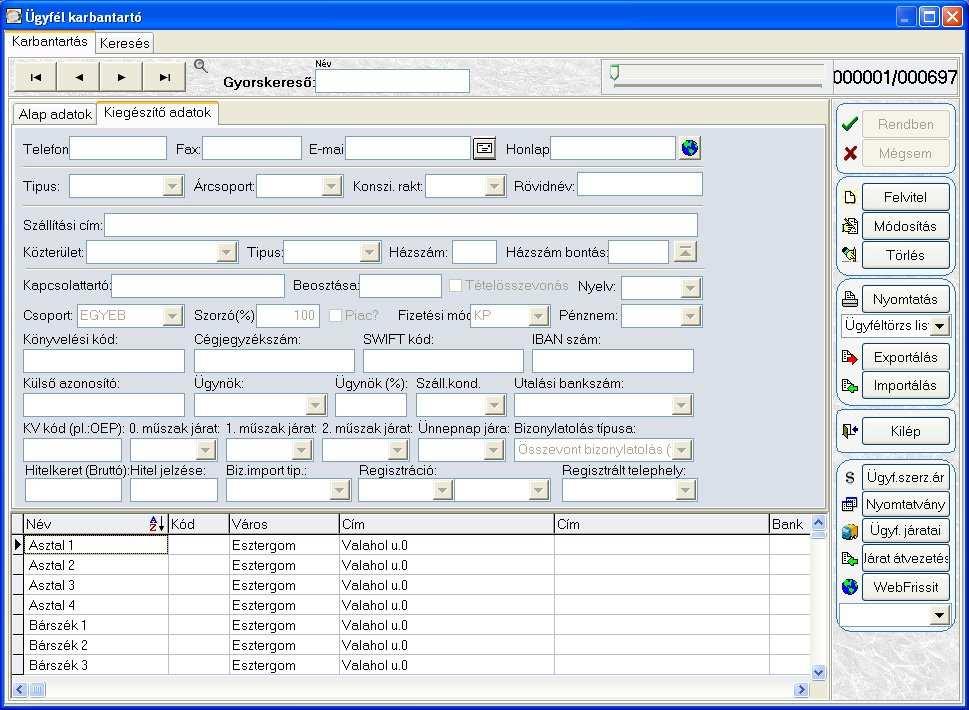The image size is (969, 710).
Task: Click the Felvitel button
Action: click(905, 197)
